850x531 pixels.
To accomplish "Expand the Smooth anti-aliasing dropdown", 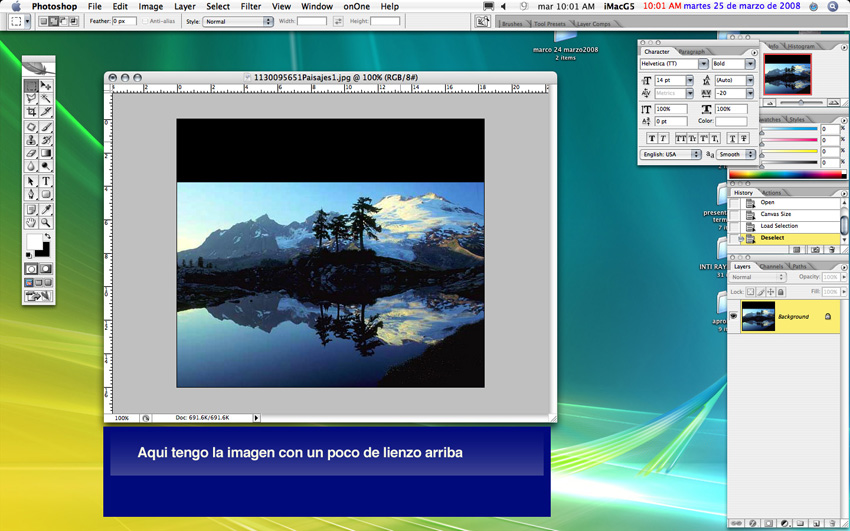I will (x=735, y=155).
